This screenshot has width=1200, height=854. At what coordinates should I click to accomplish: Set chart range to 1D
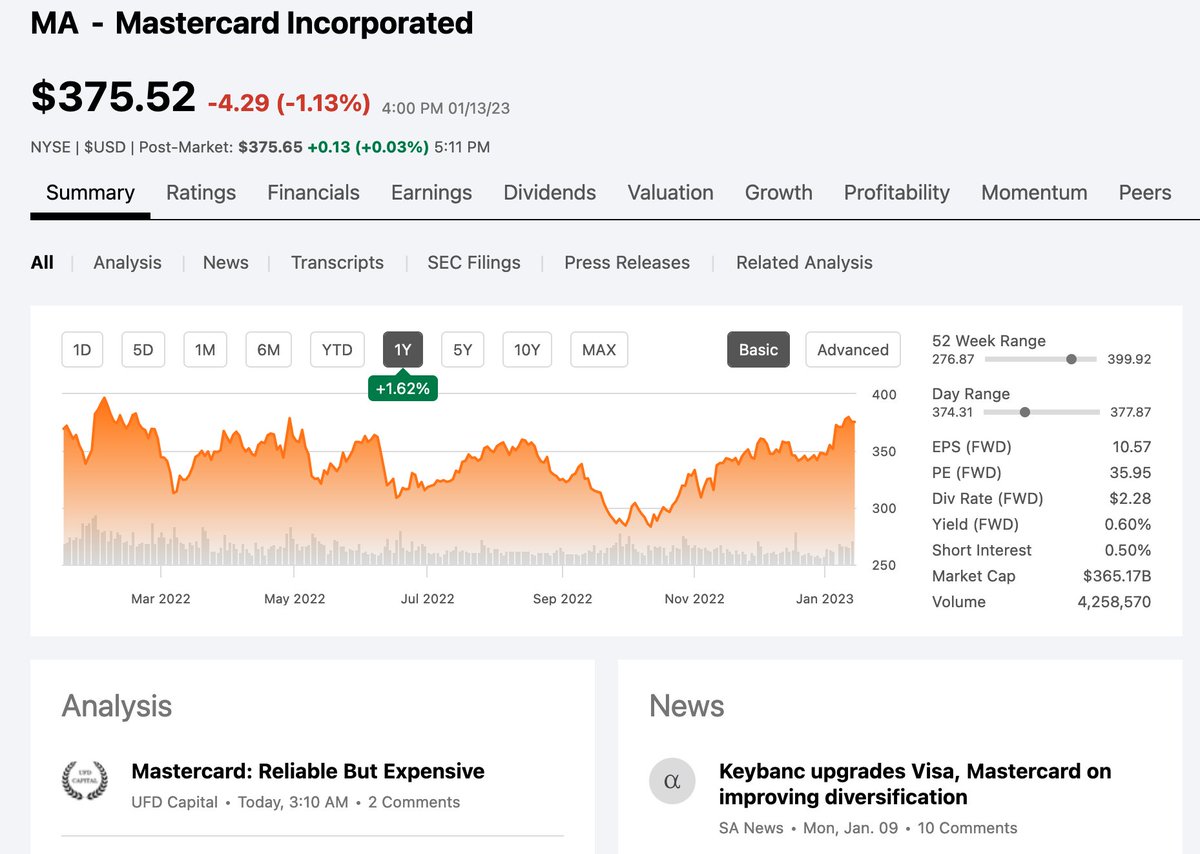click(83, 350)
